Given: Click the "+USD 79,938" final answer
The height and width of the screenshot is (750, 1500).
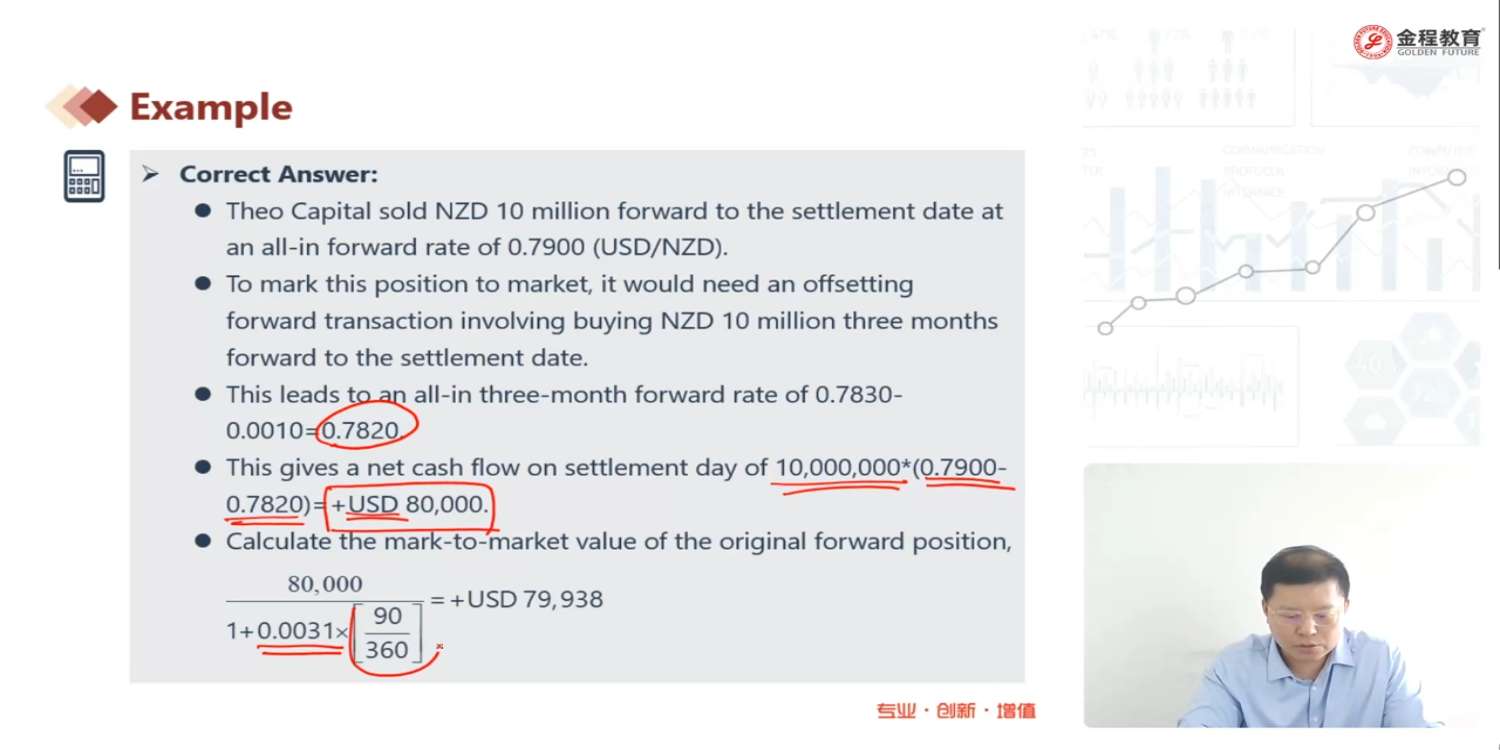Looking at the screenshot, I should click(526, 599).
